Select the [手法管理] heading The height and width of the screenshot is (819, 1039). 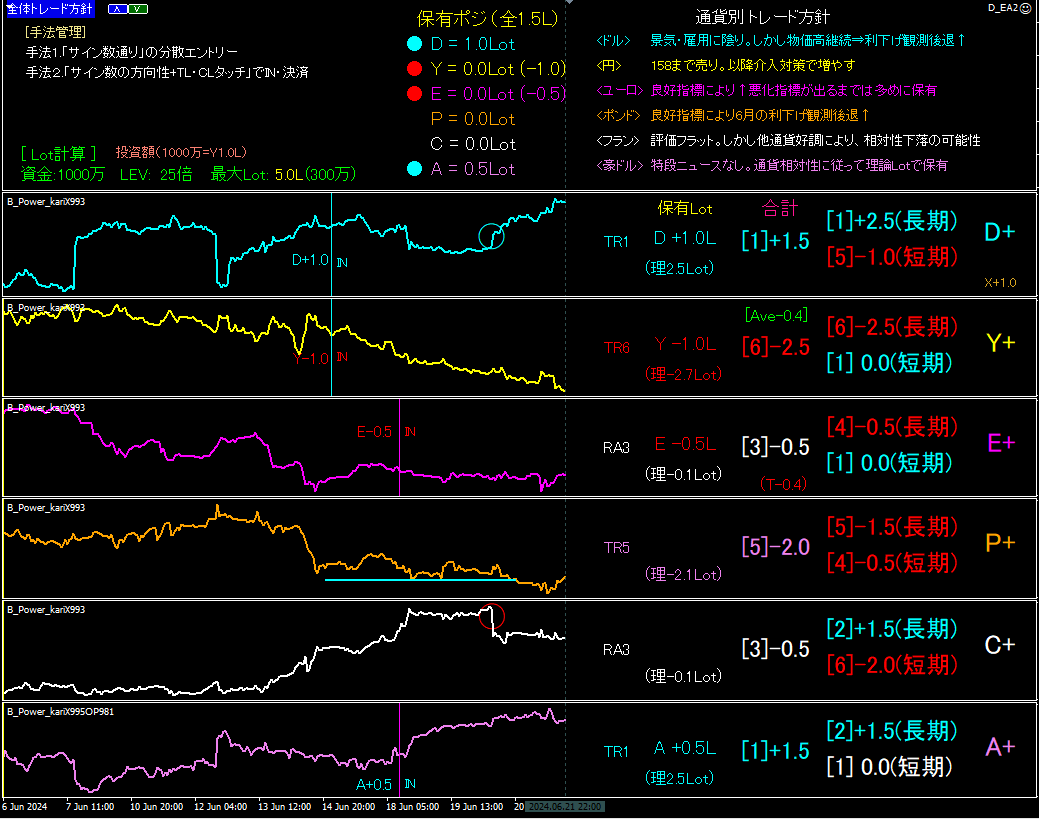pos(55,32)
